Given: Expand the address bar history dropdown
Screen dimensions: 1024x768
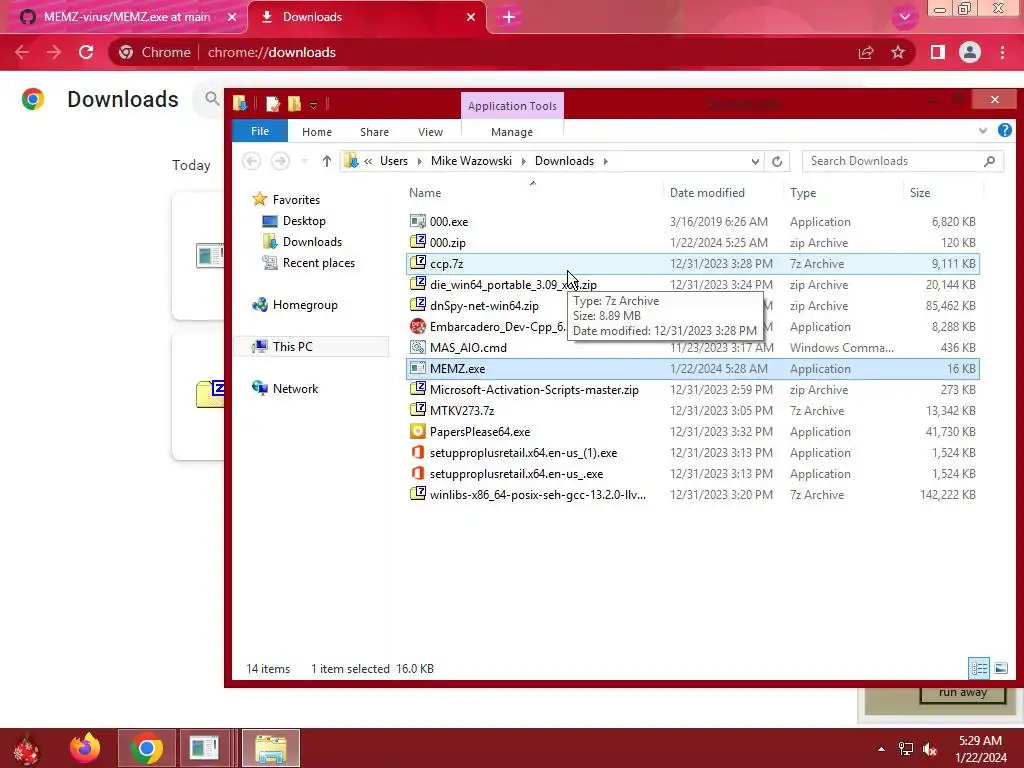Looking at the screenshot, I should [755, 161].
